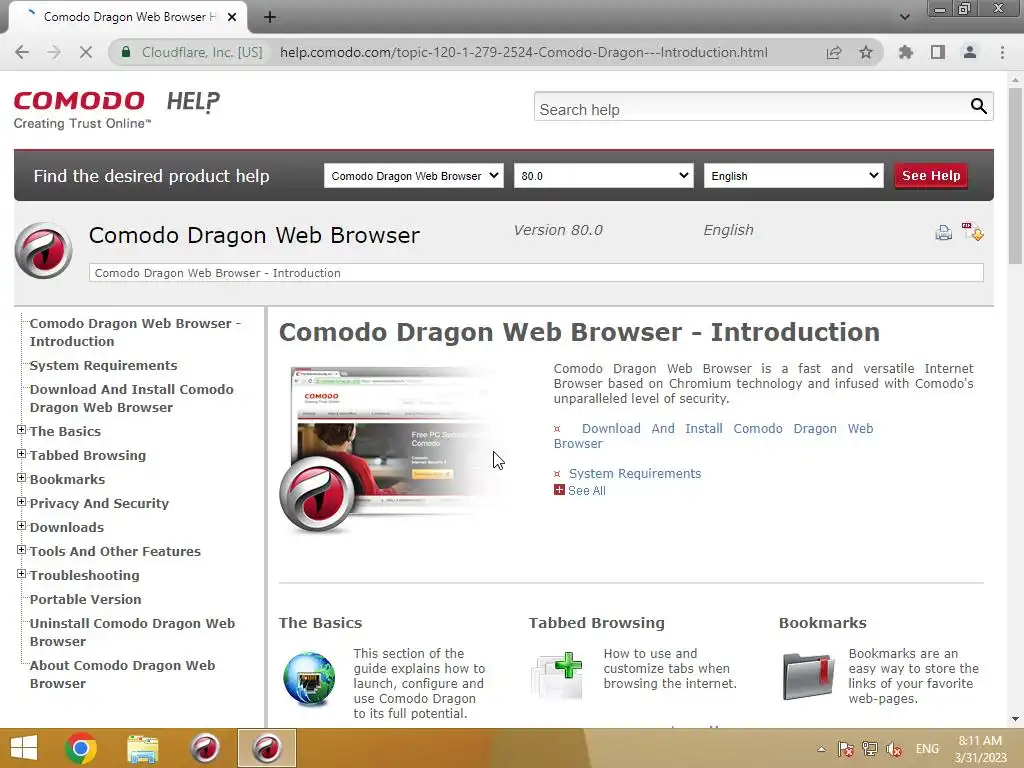Click the Action Center flag tray icon

(846, 749)
